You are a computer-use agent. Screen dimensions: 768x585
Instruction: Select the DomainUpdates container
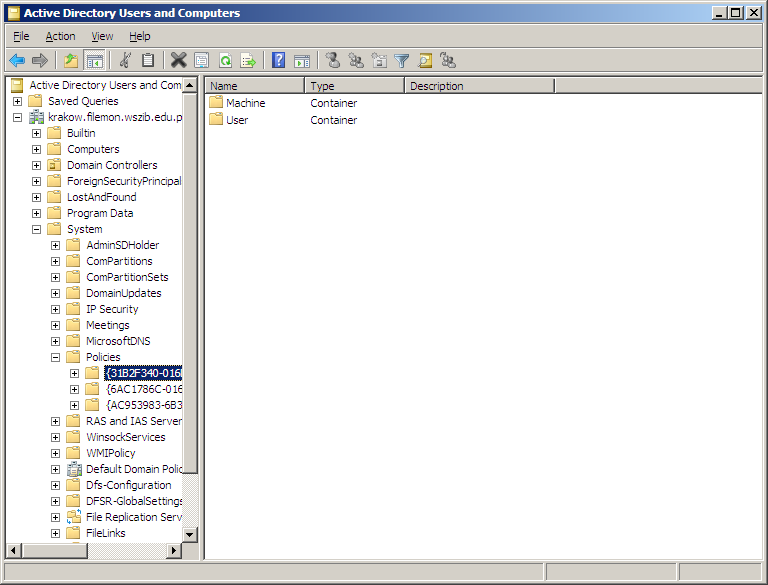123,293
